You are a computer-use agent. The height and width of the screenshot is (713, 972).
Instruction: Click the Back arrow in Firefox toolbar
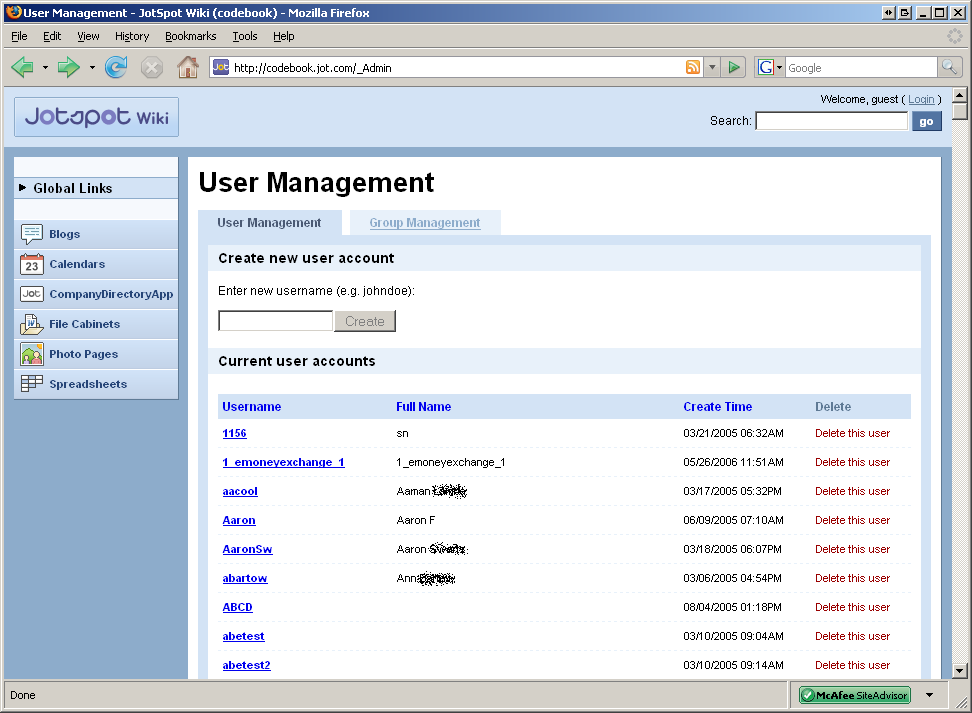[x=23, y=67]
